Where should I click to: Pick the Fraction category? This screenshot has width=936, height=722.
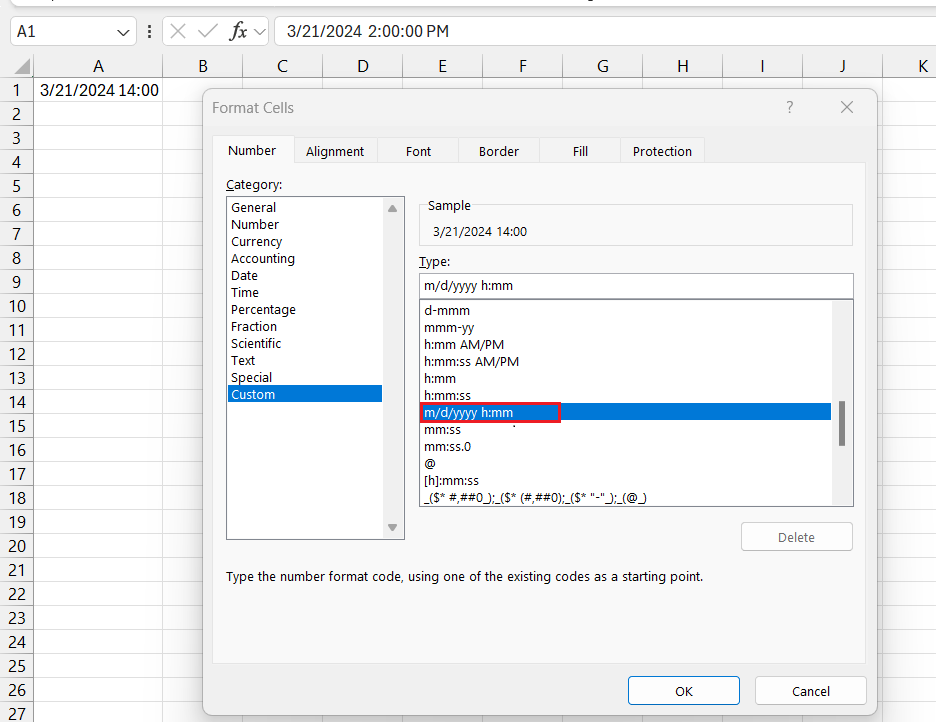point(305,326)
